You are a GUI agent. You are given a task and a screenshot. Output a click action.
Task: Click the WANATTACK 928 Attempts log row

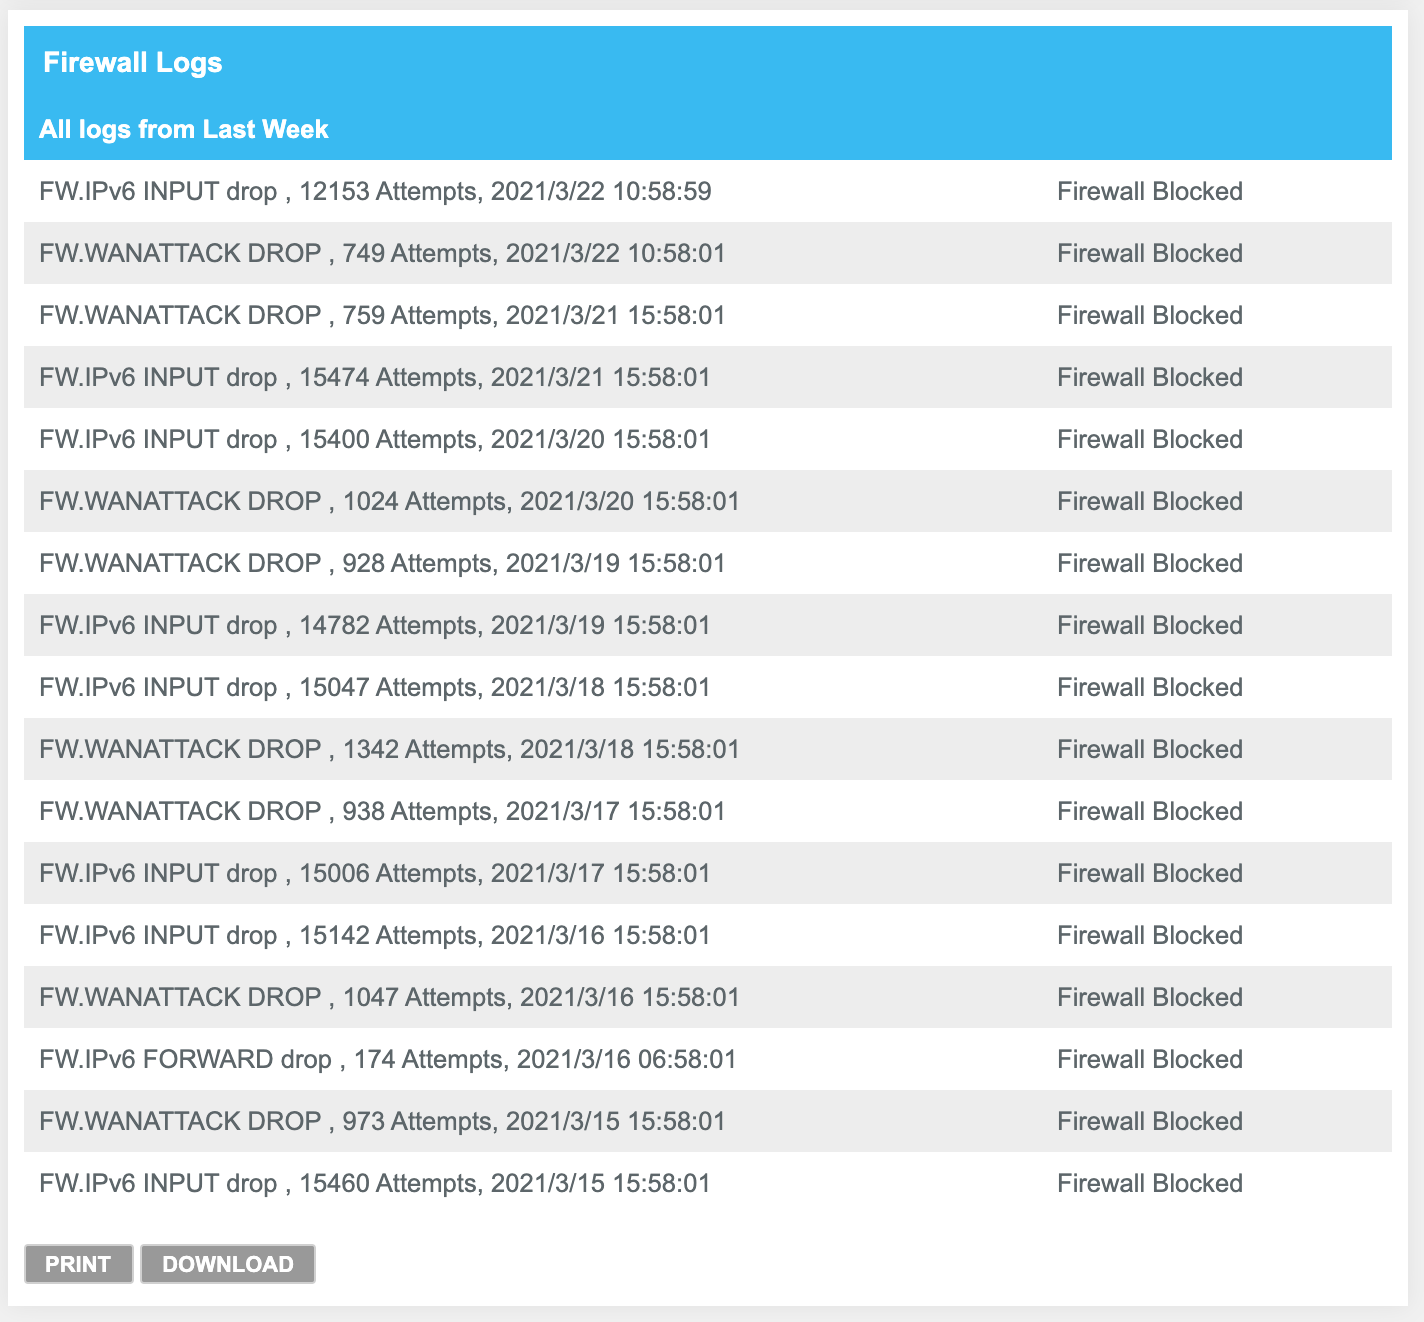(382, 563)
